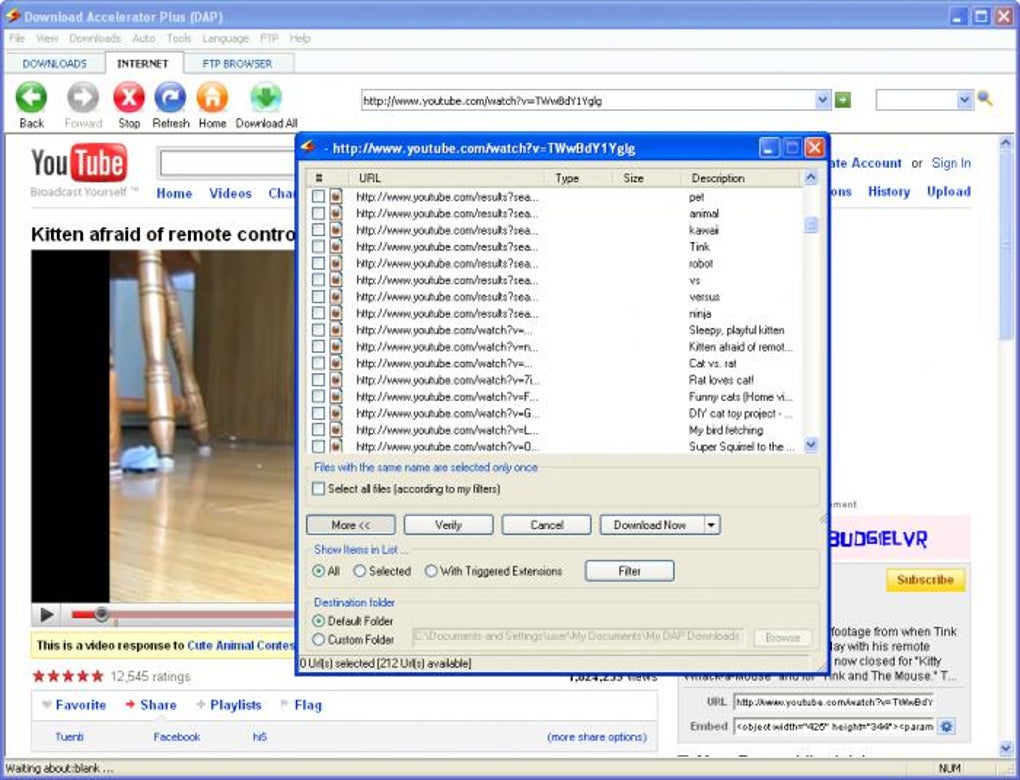
Task: Click the Download All arrow icon
Action: pos(266,98)
